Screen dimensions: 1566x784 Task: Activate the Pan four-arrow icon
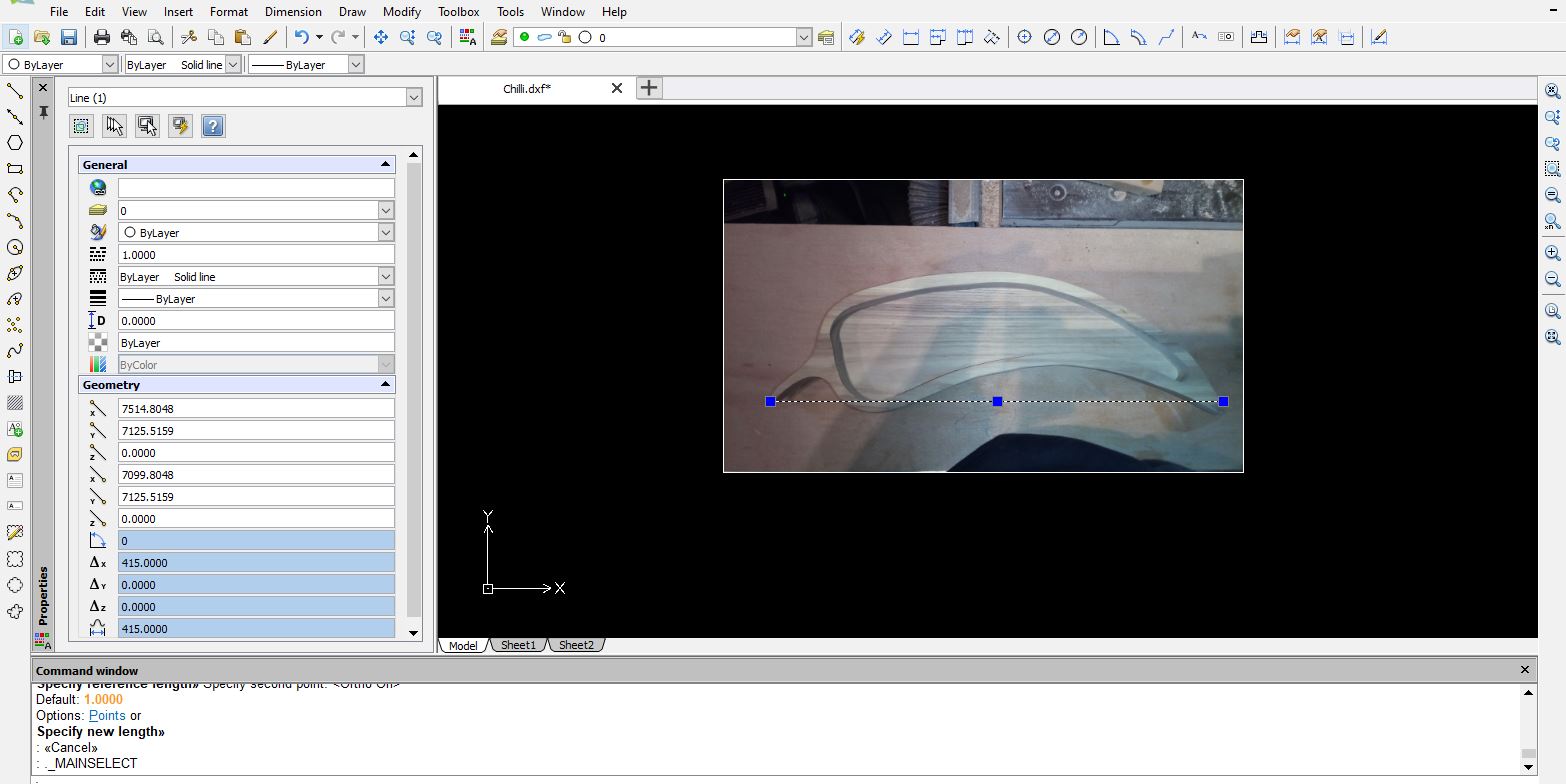point(380,37)
